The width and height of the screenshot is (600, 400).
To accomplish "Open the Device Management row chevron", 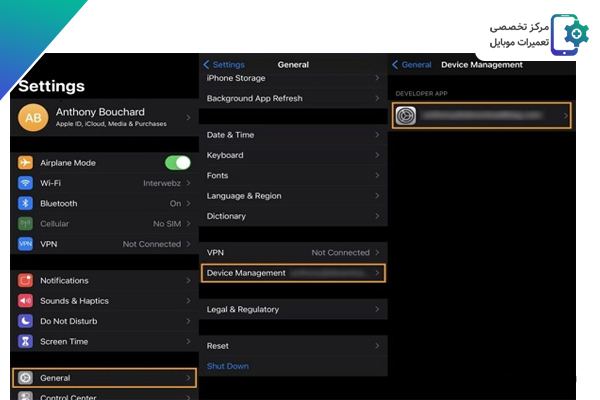I will pyautogui.click(x=377, y=273).
